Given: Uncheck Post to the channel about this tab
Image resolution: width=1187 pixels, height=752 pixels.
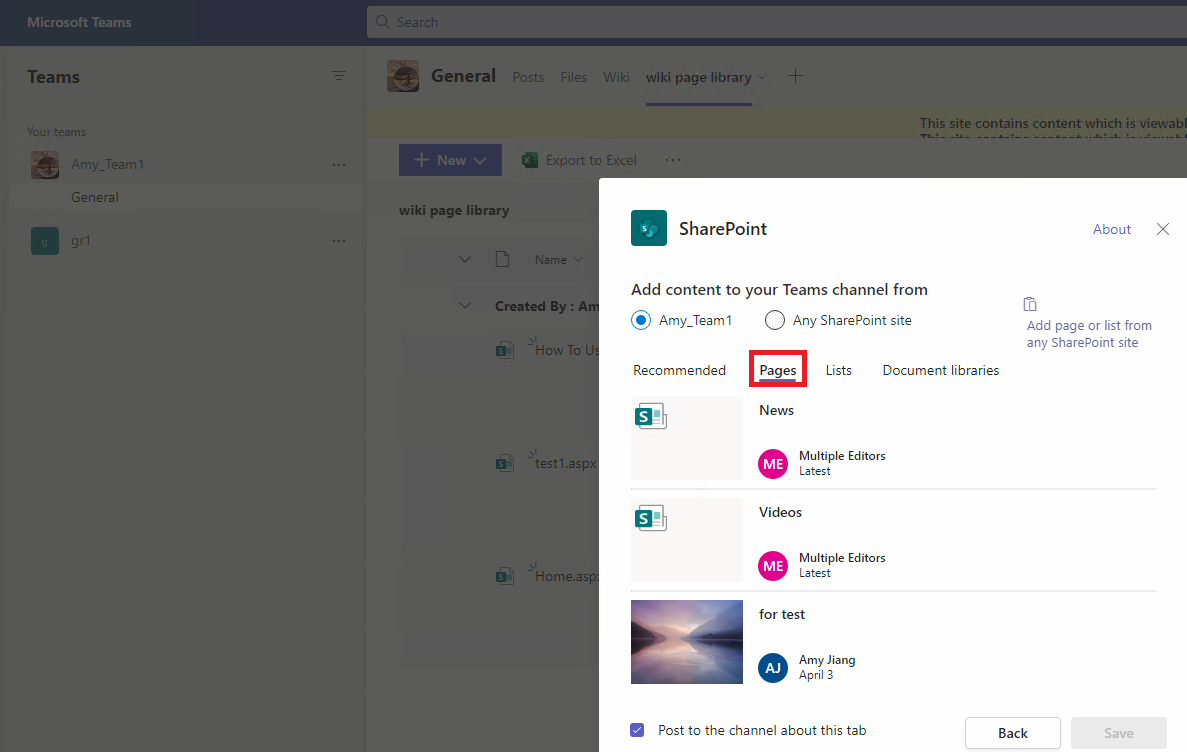Looking at the screenshot, I should point(637,730).
